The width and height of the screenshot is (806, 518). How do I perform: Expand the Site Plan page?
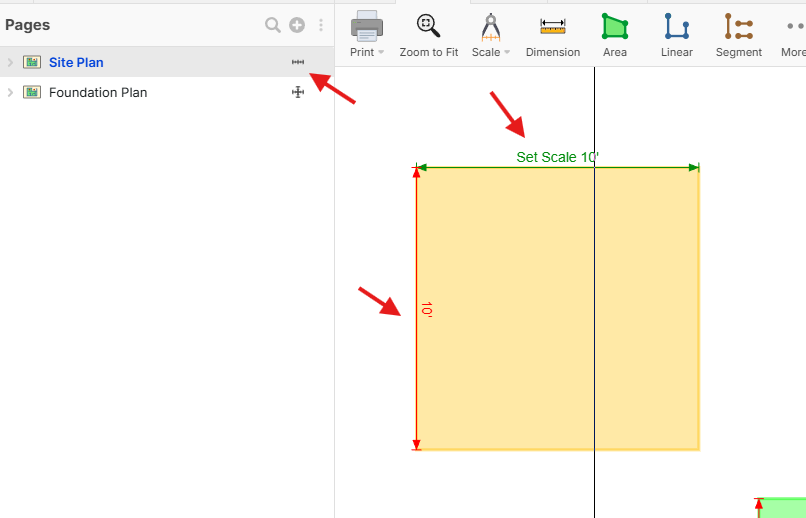10,62
